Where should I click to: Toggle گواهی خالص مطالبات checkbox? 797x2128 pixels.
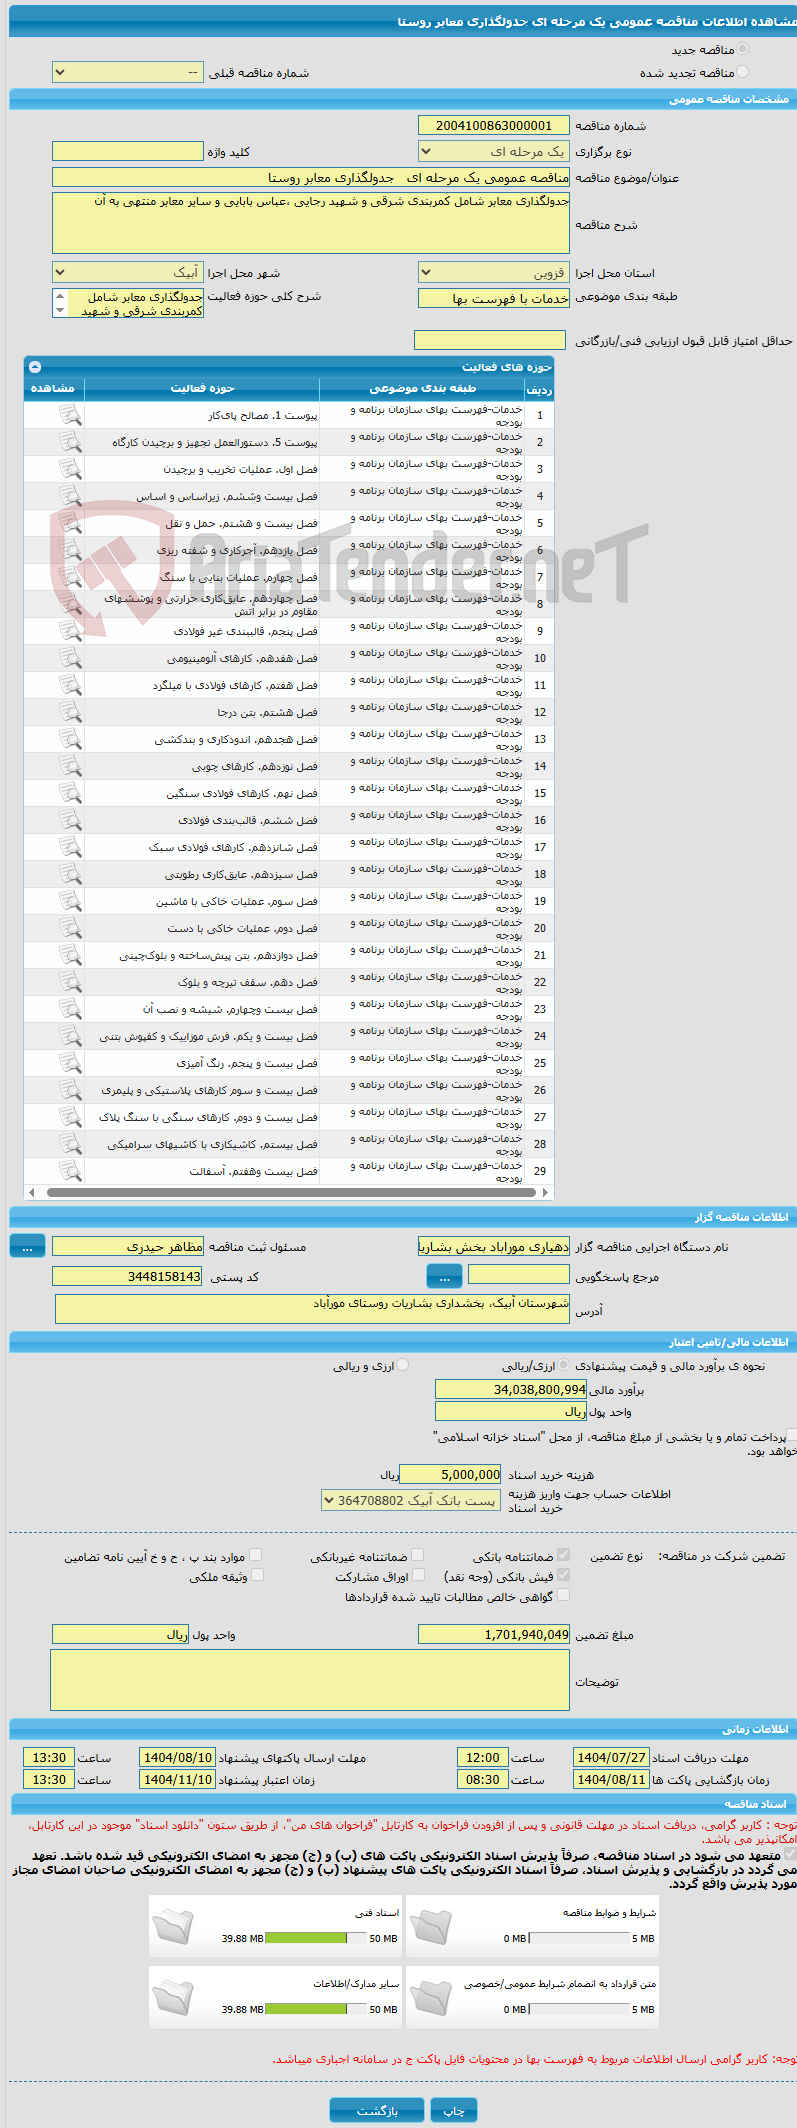[x=564, y=1595]
